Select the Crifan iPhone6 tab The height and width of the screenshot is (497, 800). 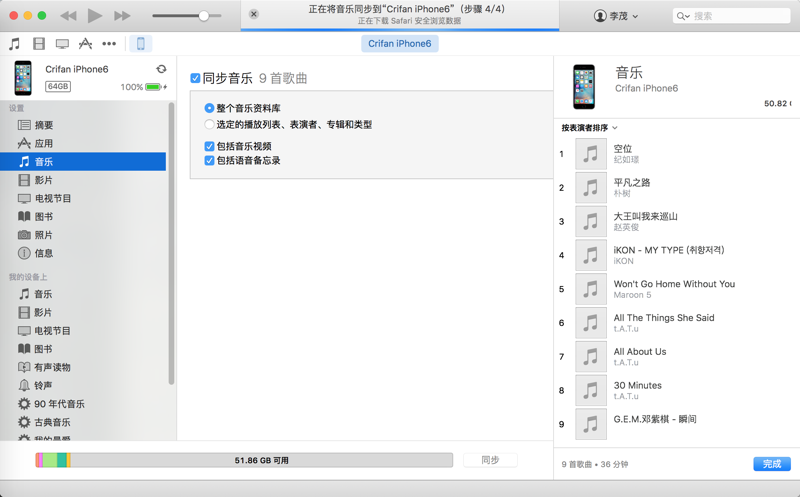[399, 44]
